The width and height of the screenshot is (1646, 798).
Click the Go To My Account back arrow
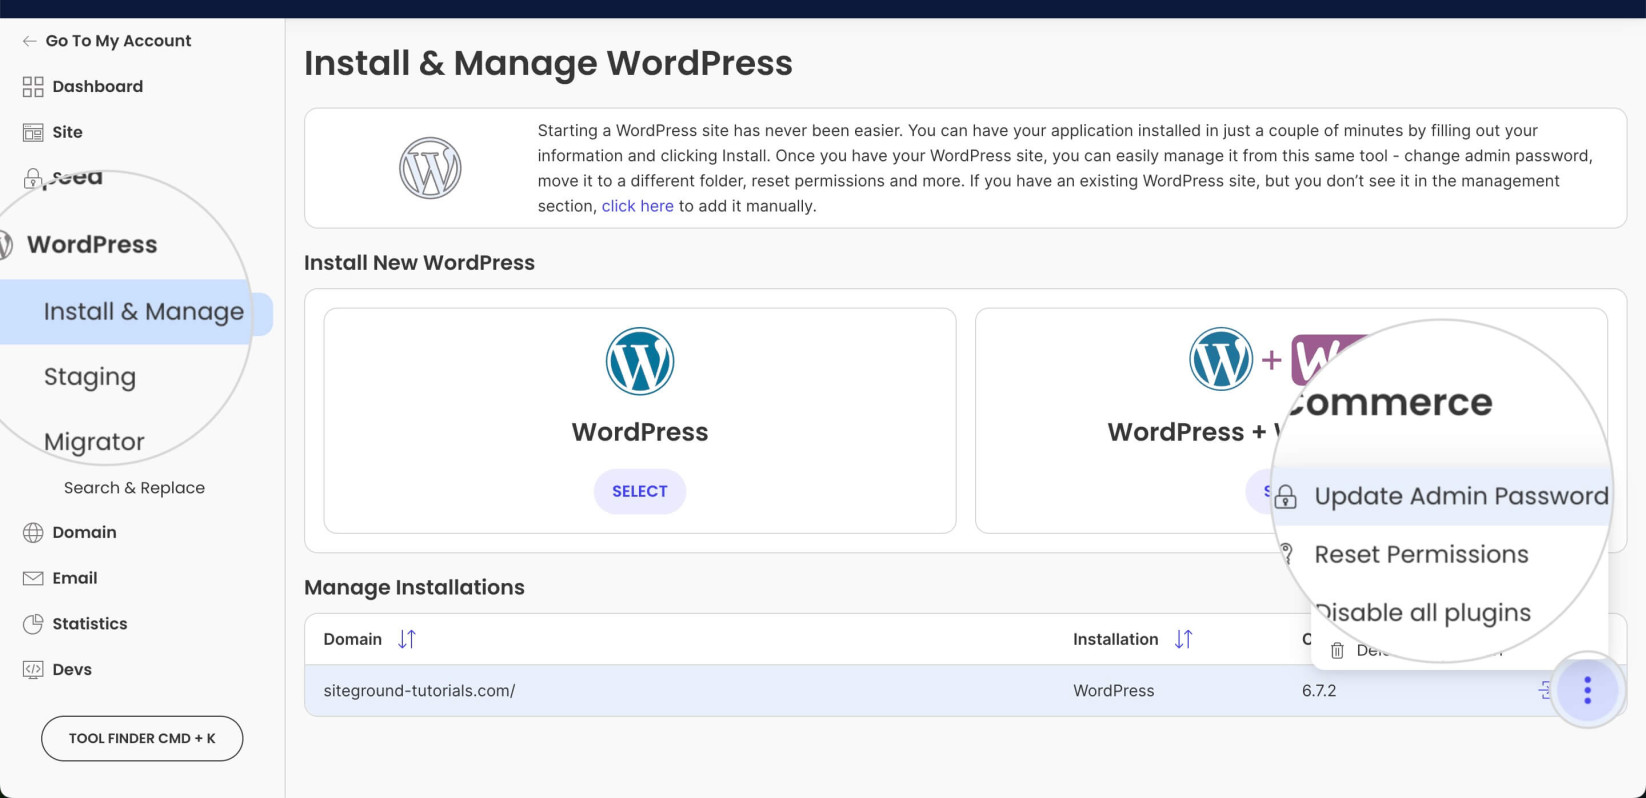(x=29, y=41)
